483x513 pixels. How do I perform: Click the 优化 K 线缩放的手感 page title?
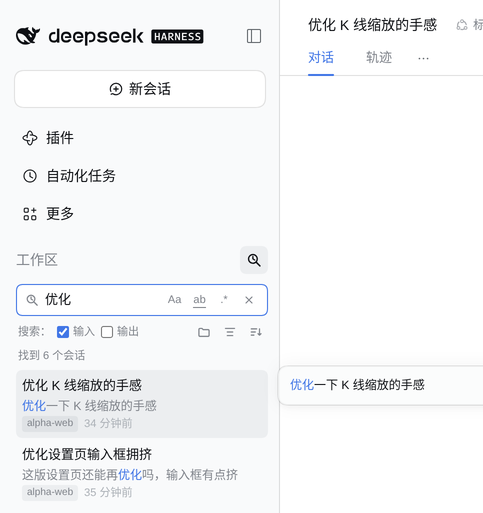[x=372, y=25]
